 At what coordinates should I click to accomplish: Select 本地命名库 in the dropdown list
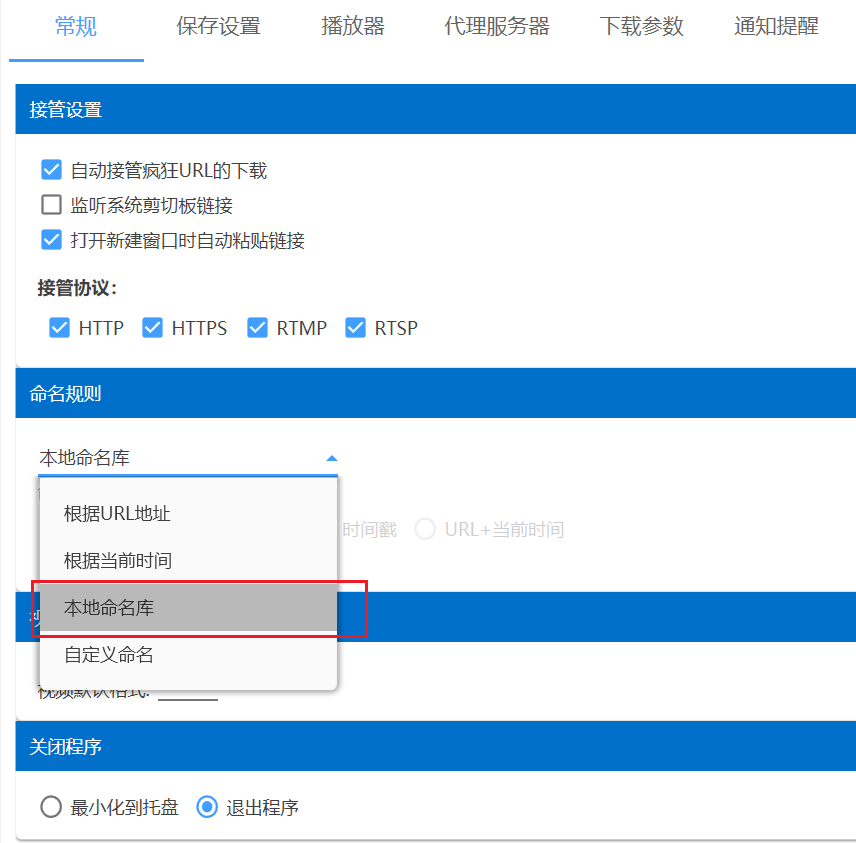188,607
